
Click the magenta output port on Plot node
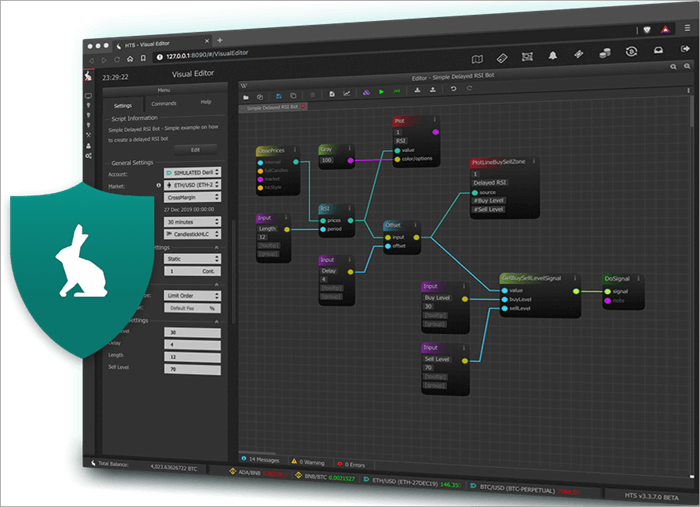[x=435, y=132]
